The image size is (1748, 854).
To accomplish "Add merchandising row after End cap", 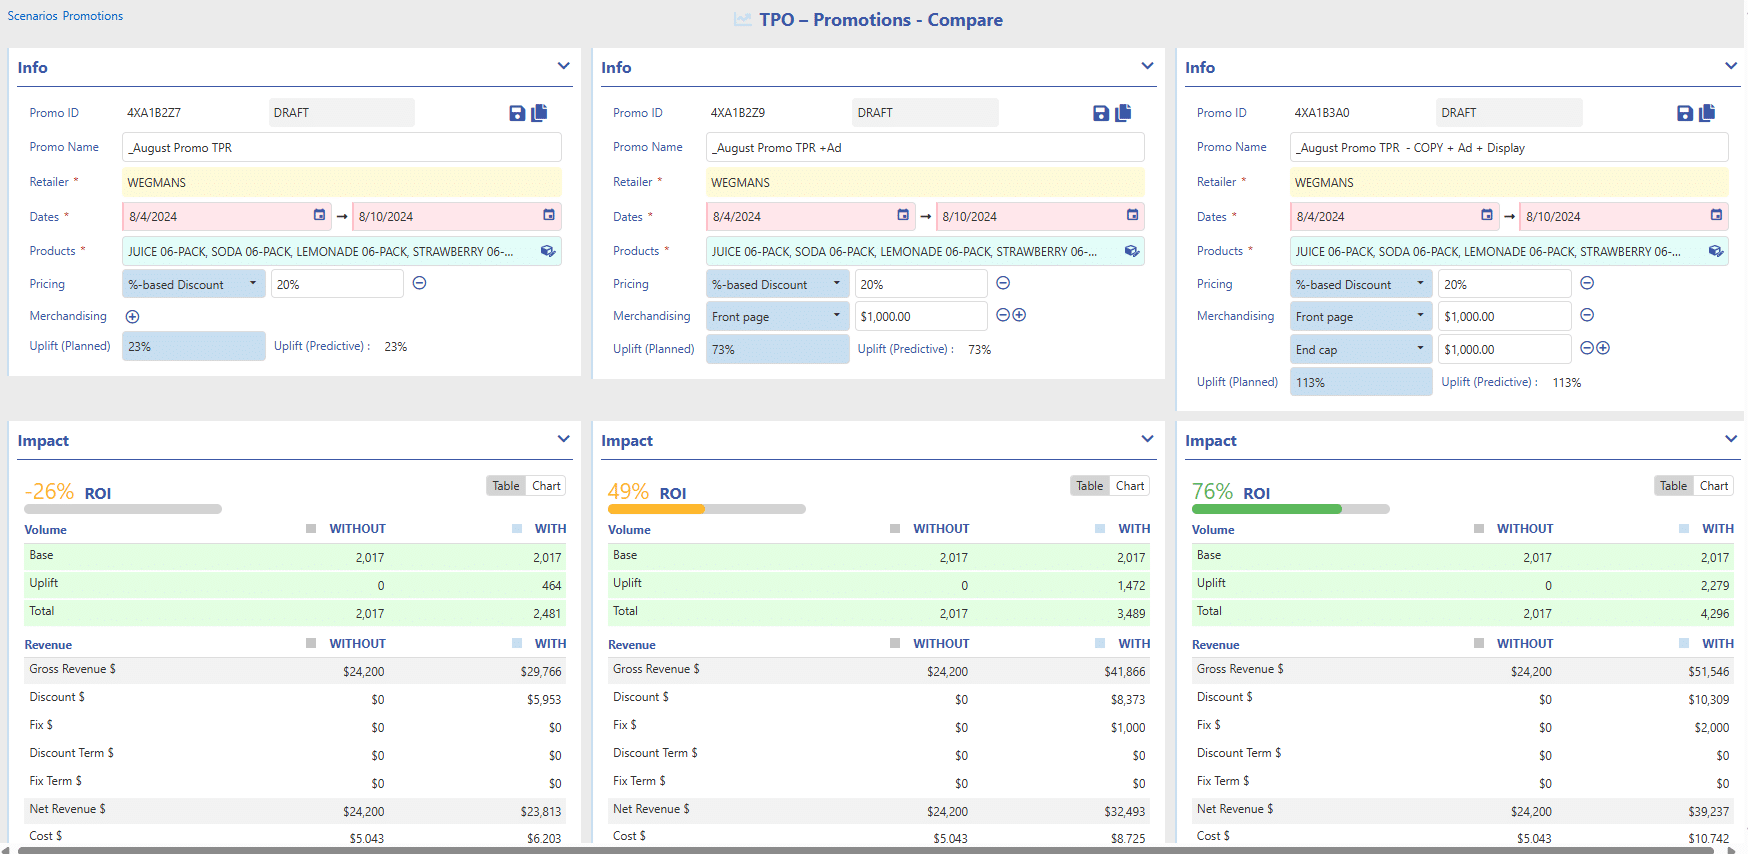I will click(x=1603, y=348).
